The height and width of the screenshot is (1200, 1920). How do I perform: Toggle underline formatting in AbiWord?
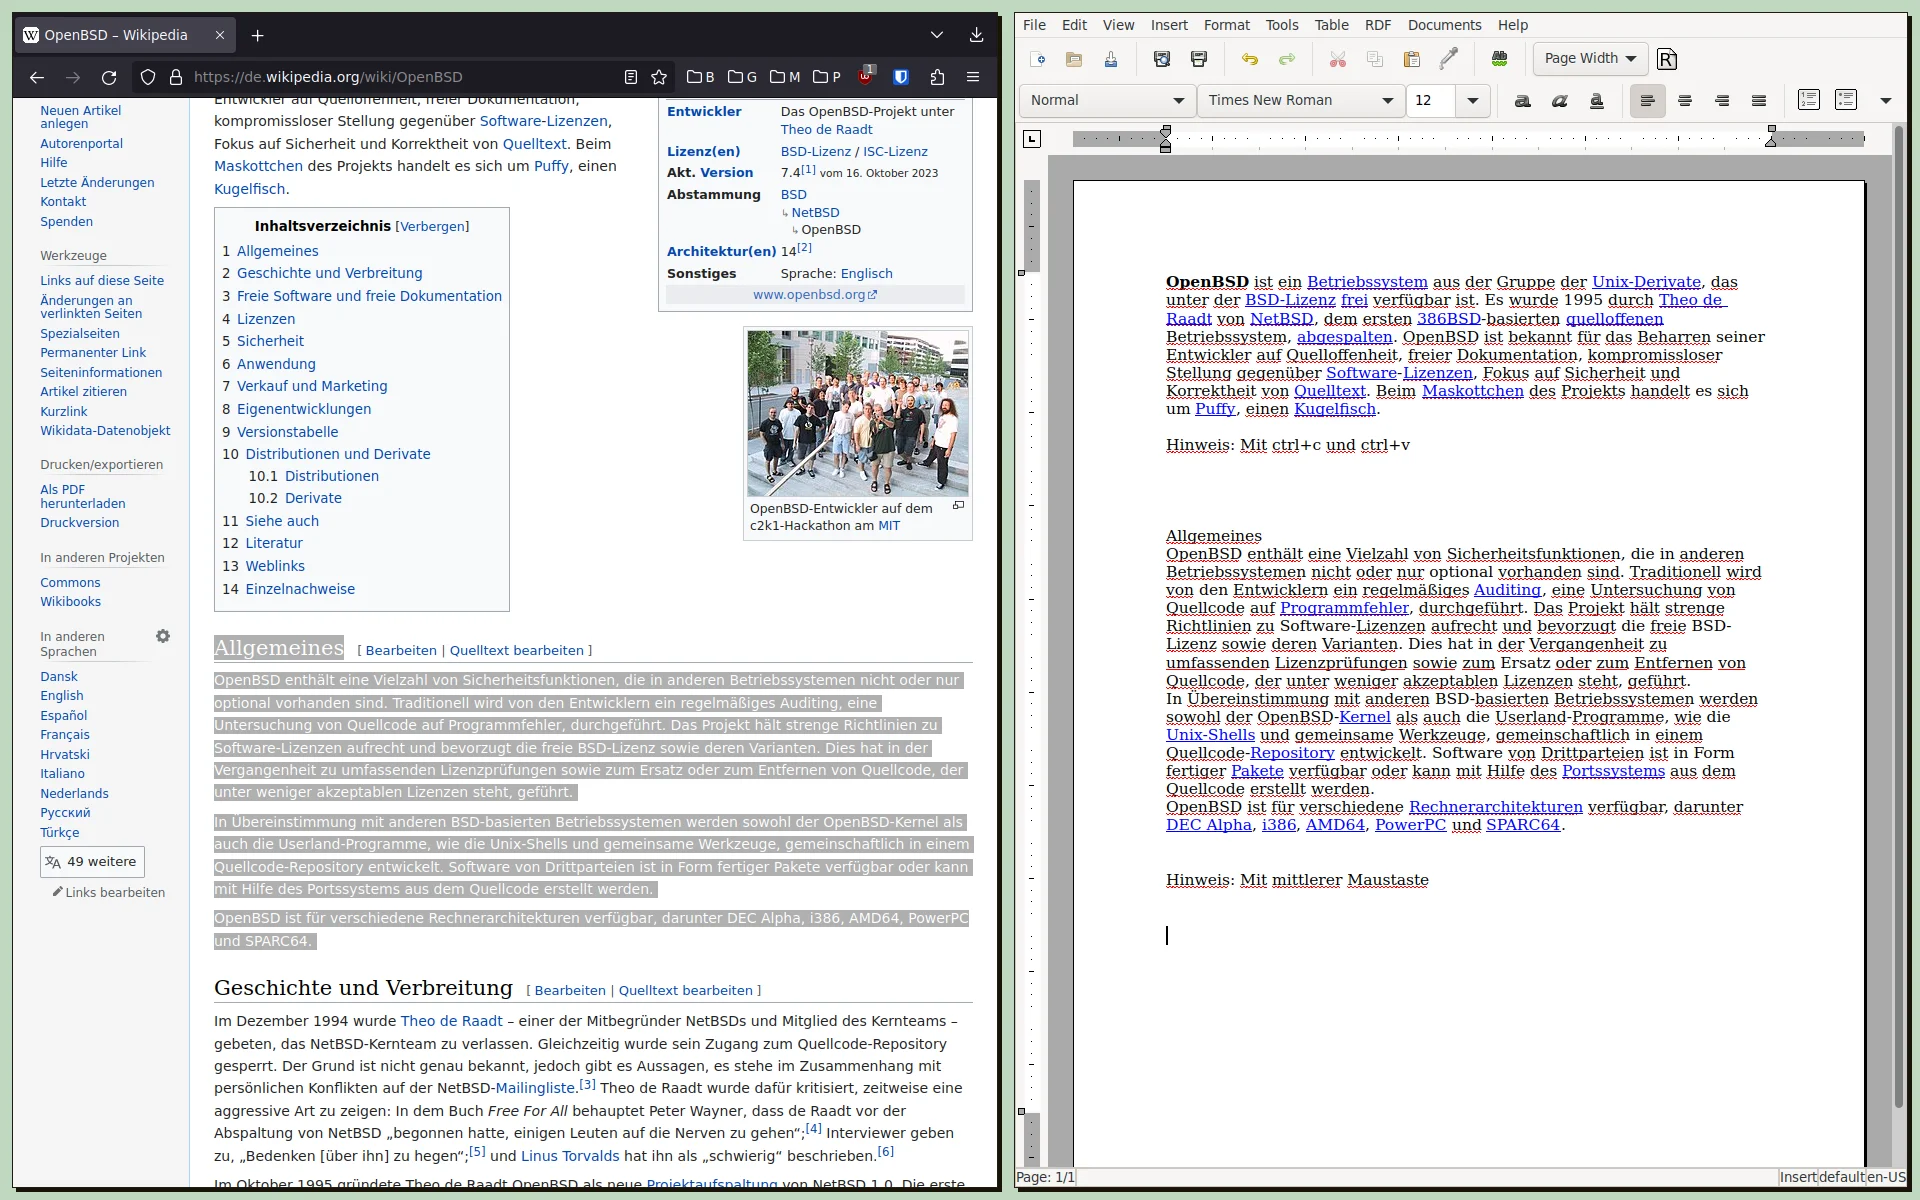coord(1597,100)
